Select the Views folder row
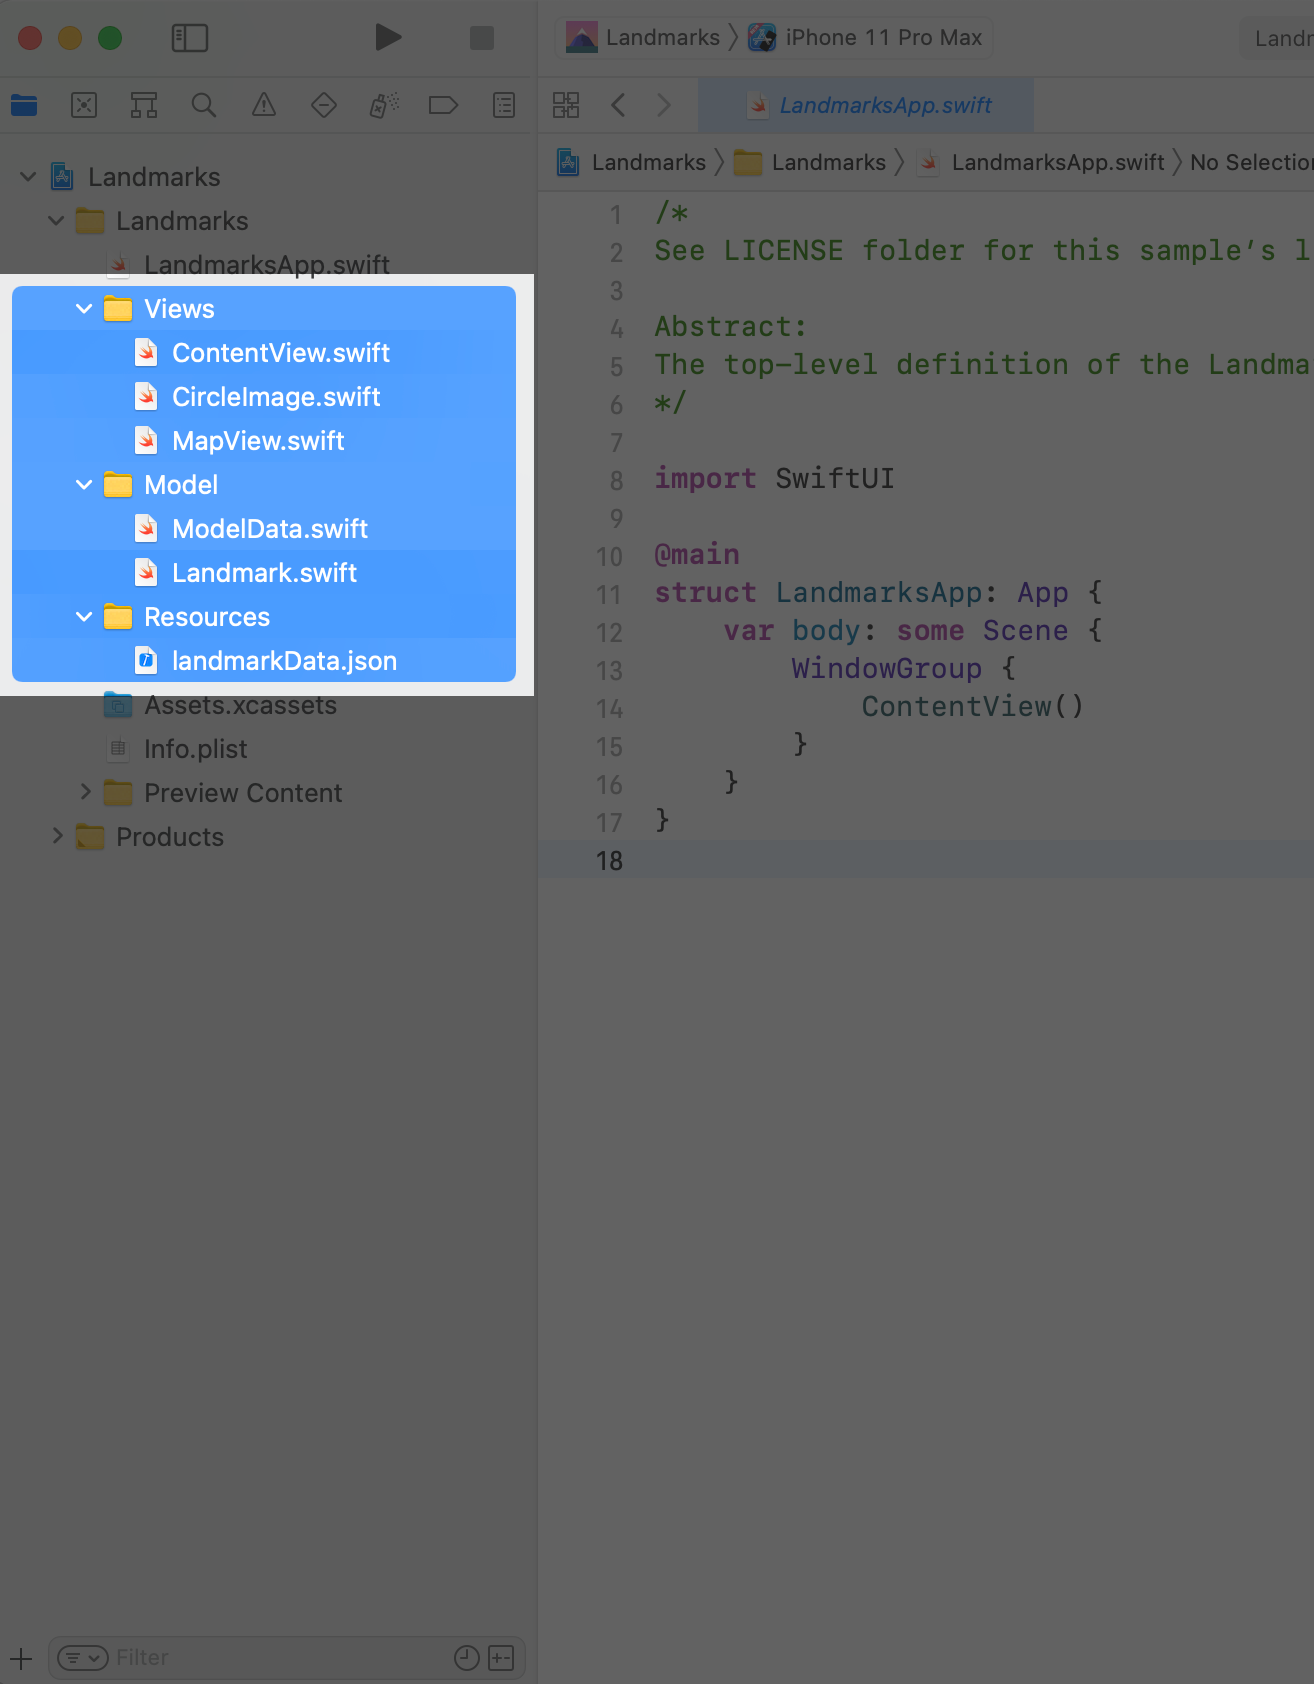The image size is (1314, 1684). tap(264, 309)
